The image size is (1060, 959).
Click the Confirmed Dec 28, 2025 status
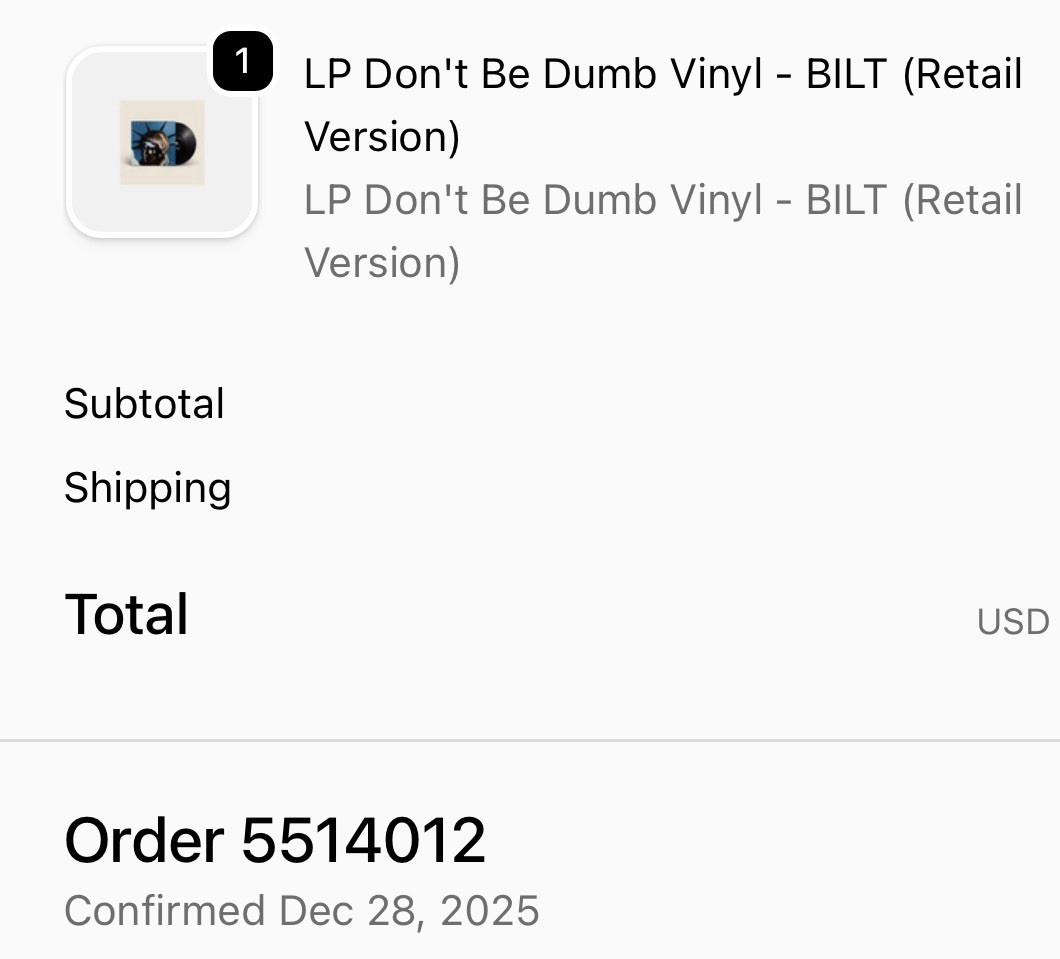[x=302, y=910]
